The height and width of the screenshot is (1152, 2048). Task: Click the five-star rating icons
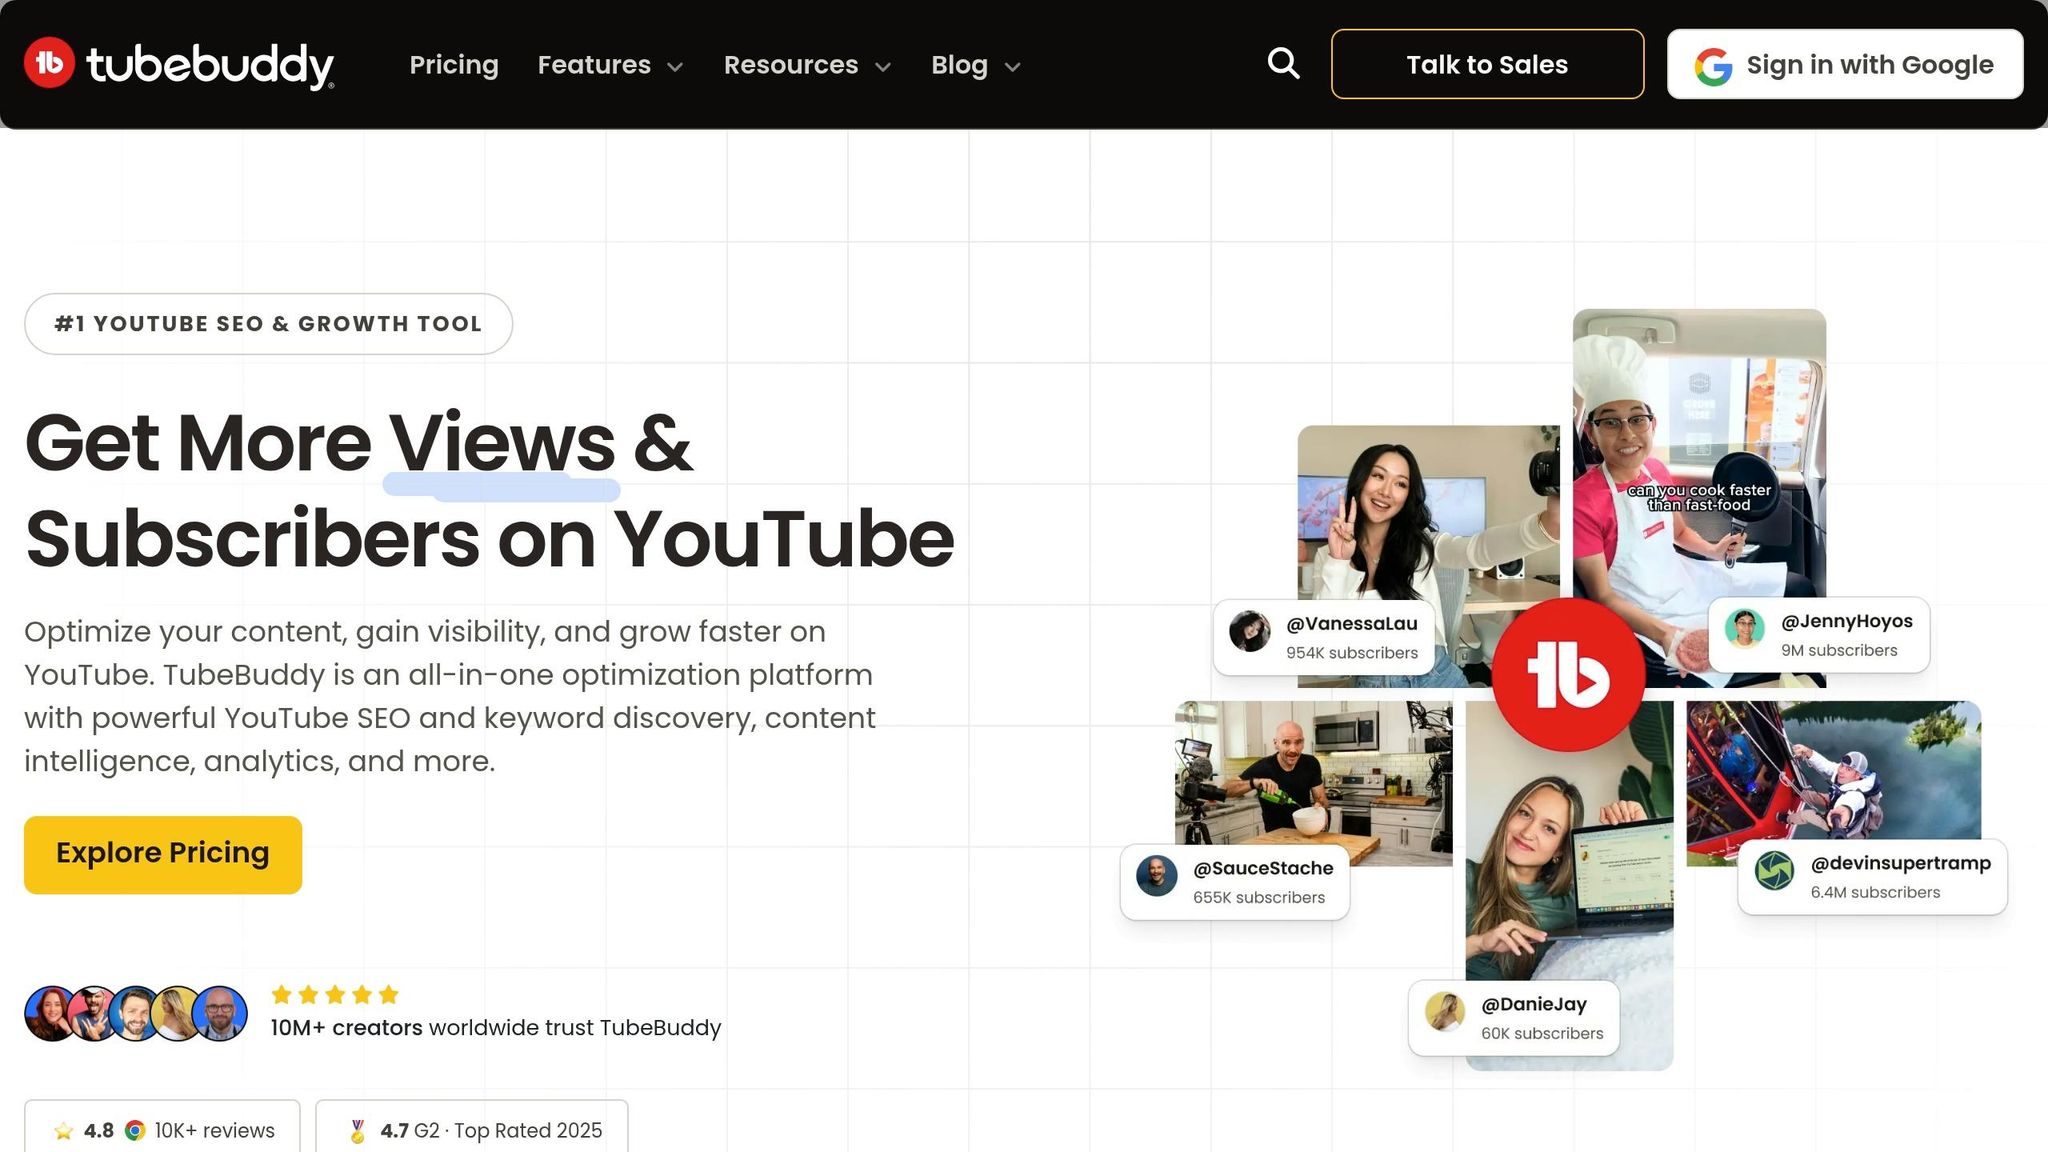(x=335, y=994)
